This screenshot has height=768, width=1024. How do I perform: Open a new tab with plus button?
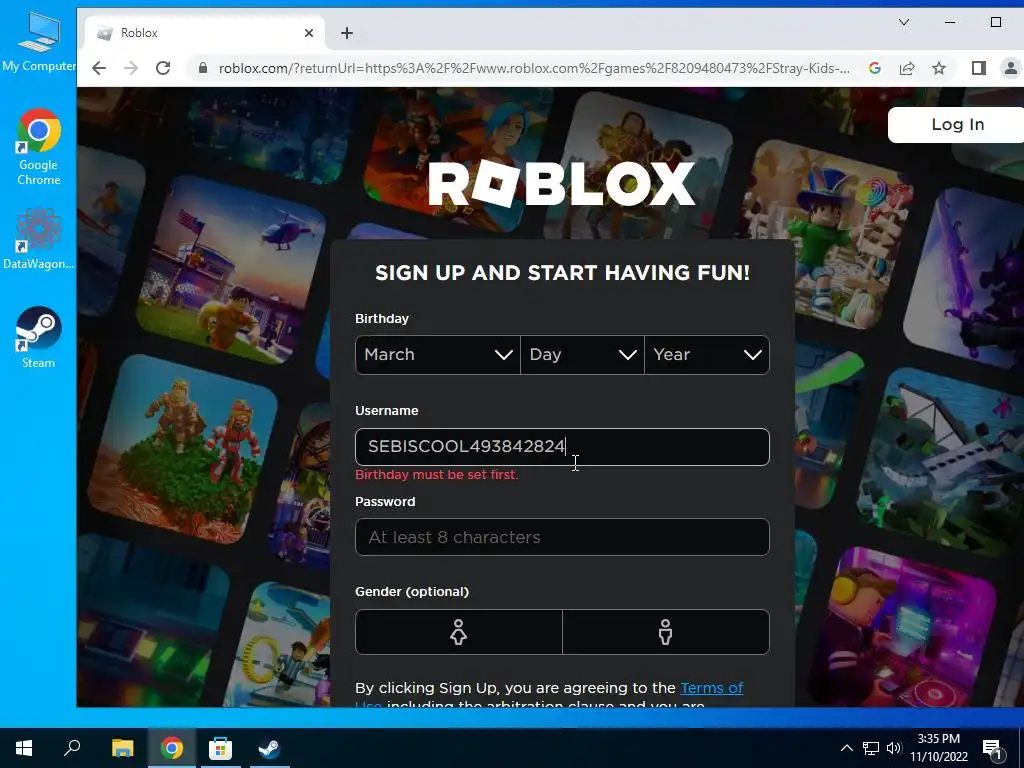tap(347, 33)
